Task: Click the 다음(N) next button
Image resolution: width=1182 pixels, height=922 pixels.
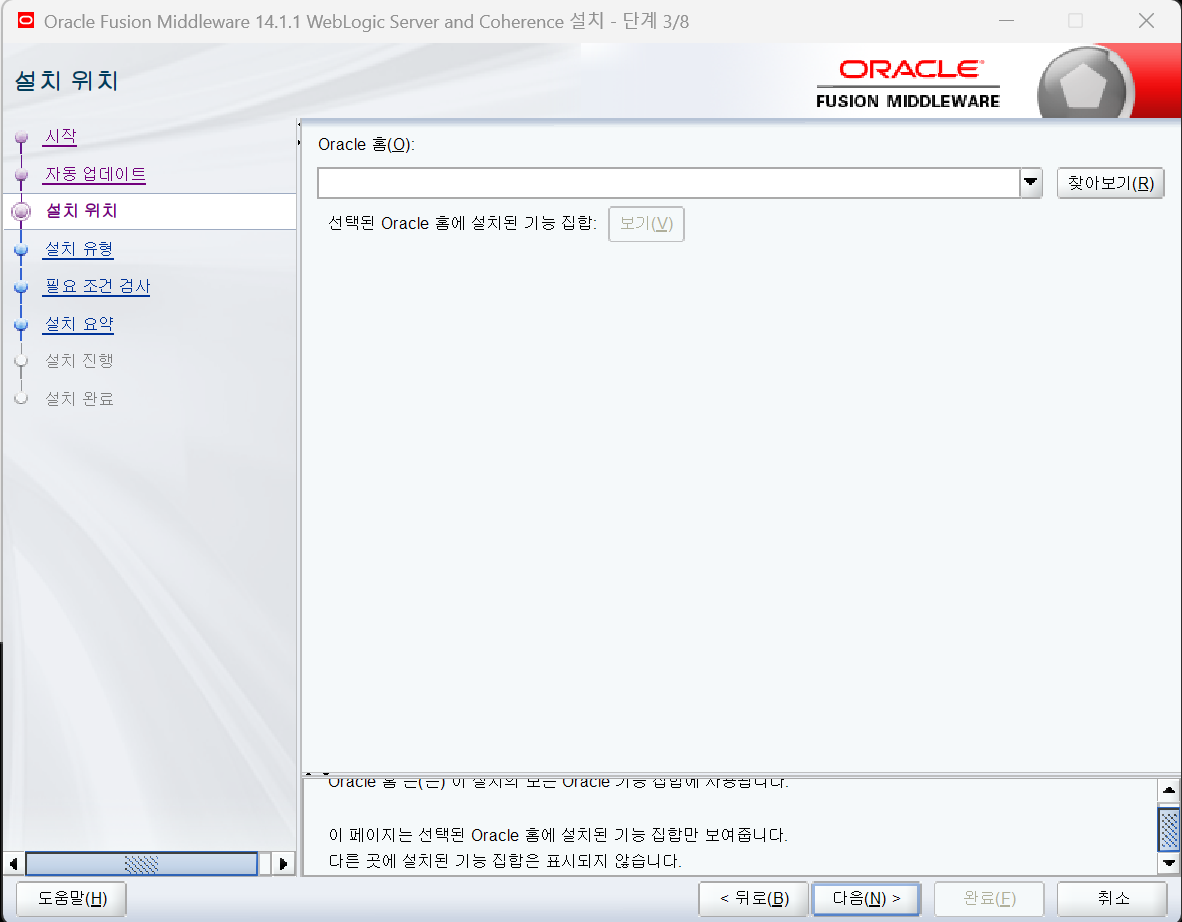Action: (x=866, y=899)
